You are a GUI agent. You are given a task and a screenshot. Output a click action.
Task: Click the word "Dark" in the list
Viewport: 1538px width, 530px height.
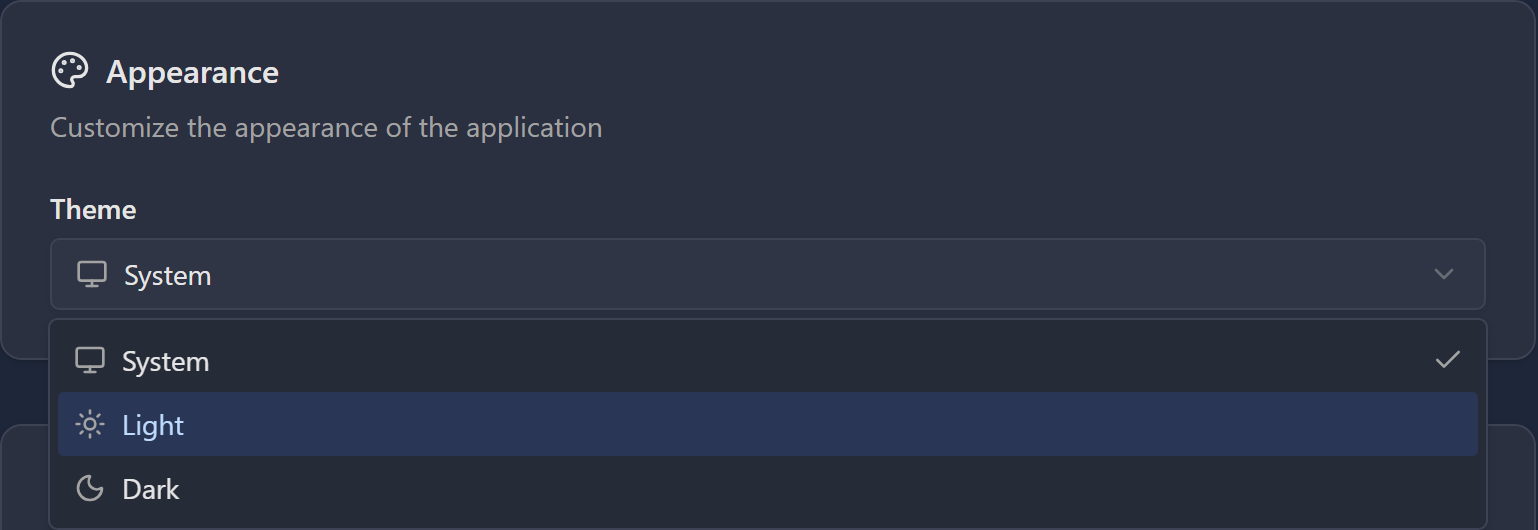point(151,489)
